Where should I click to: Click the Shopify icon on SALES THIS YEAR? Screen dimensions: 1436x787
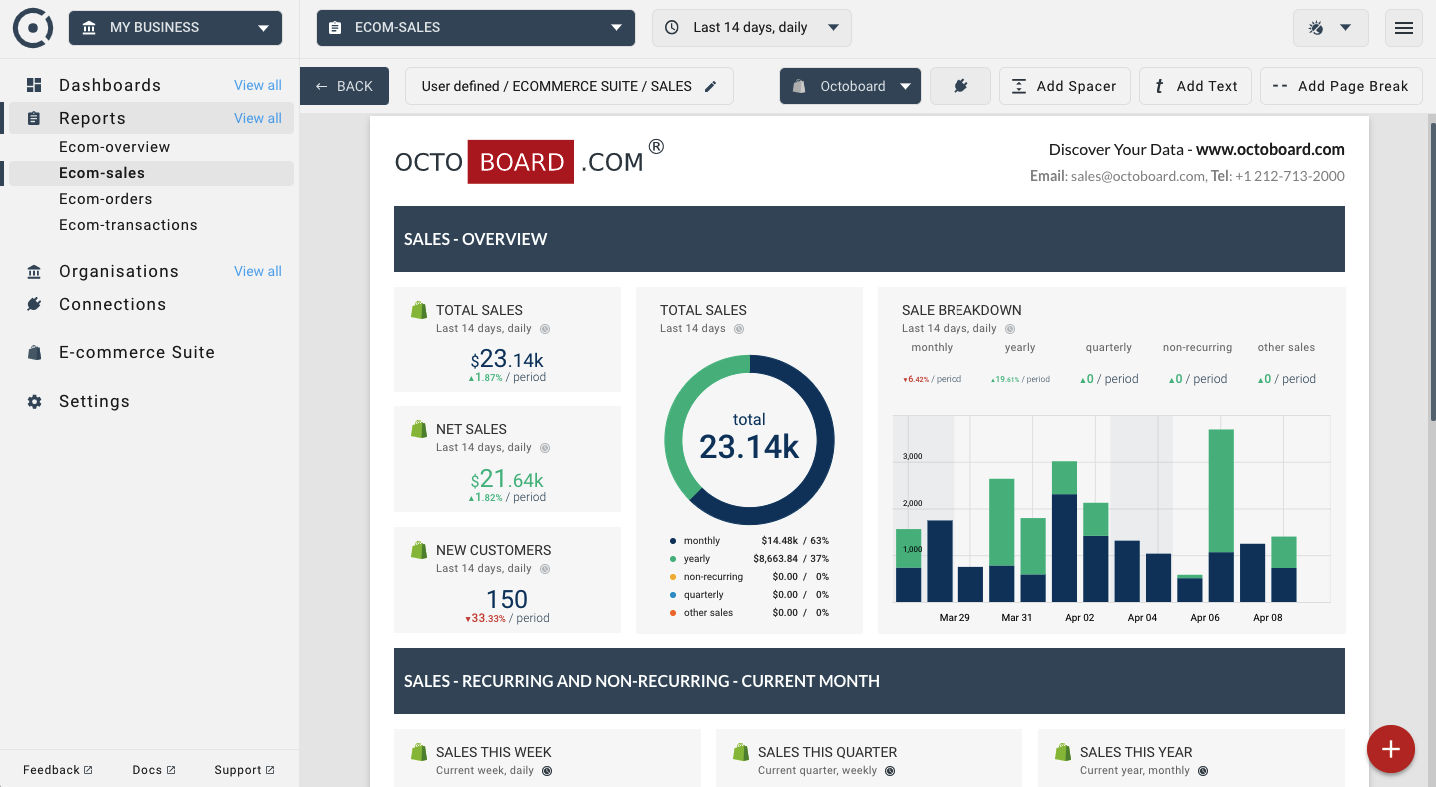[1063, 752]
